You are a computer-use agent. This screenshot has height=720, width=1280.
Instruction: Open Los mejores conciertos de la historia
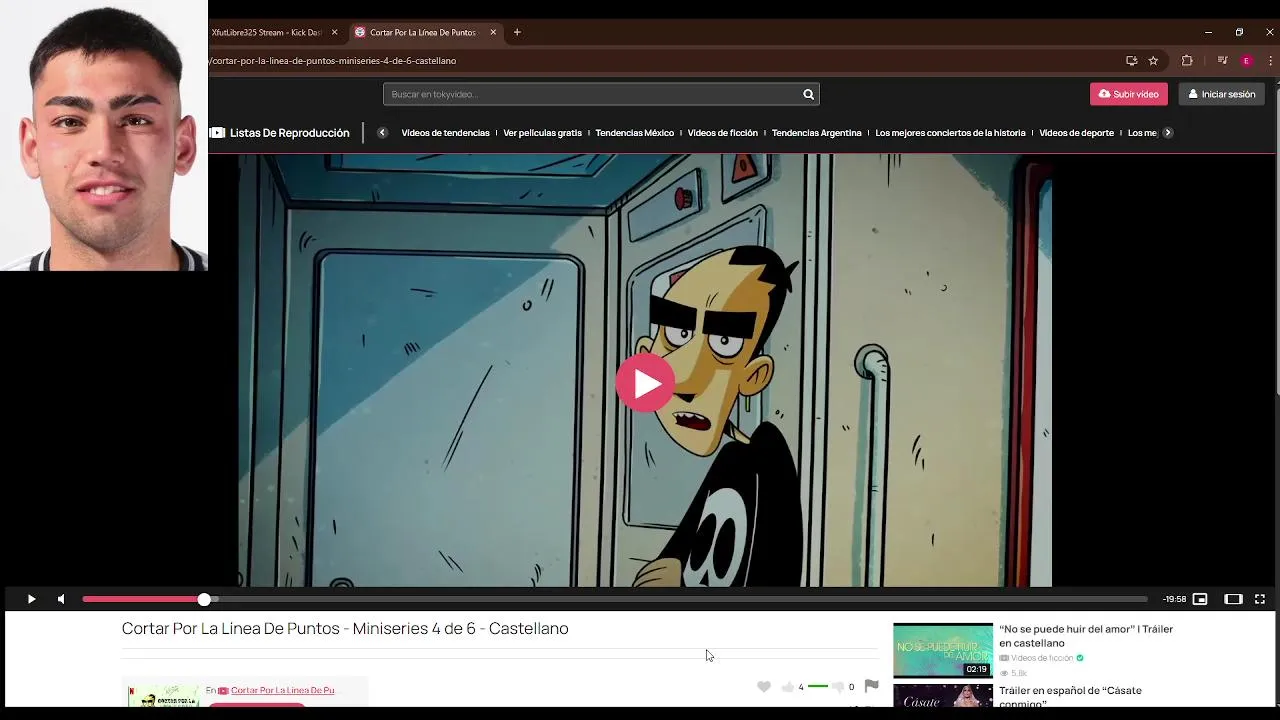click(x=950, y=133)
